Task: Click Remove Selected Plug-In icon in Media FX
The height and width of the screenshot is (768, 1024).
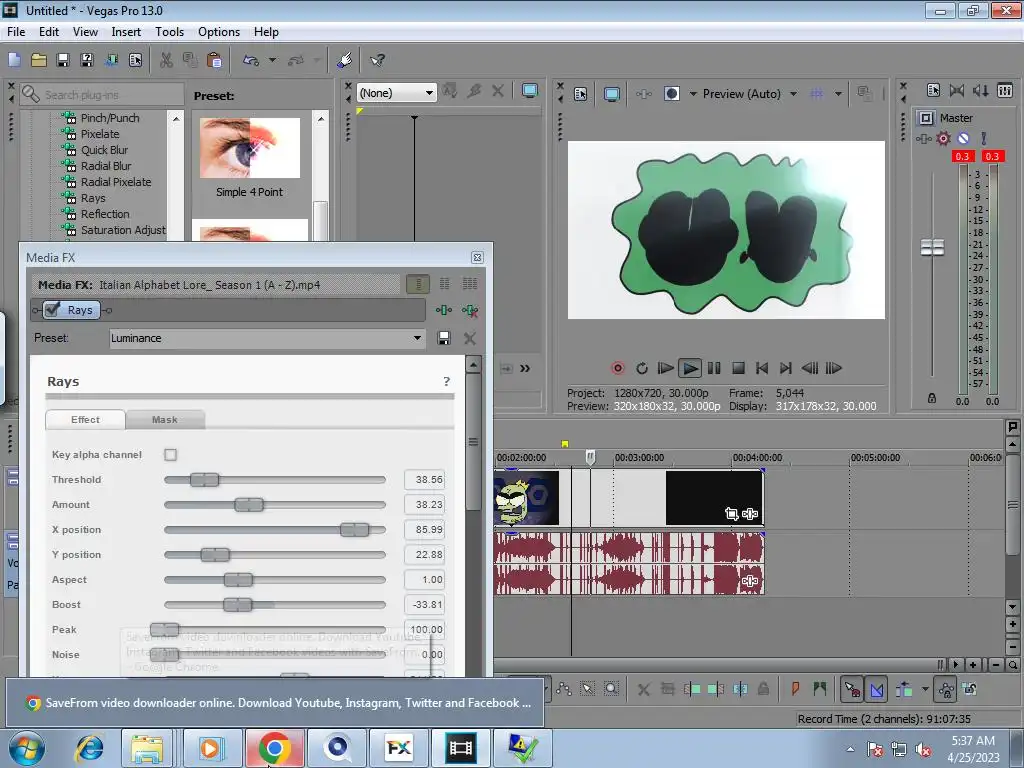Action: pos(470,310)
